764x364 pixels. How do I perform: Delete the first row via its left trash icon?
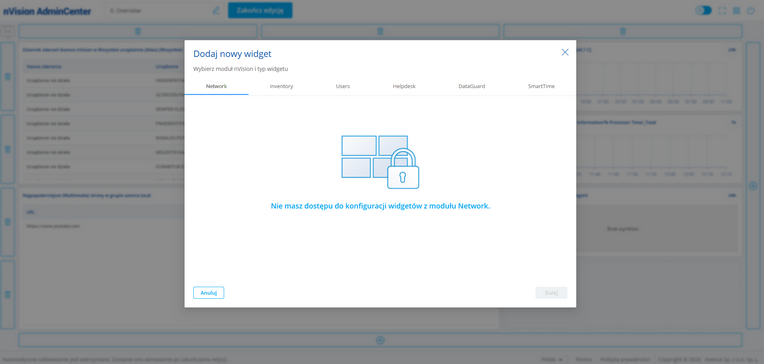point(7,77)
